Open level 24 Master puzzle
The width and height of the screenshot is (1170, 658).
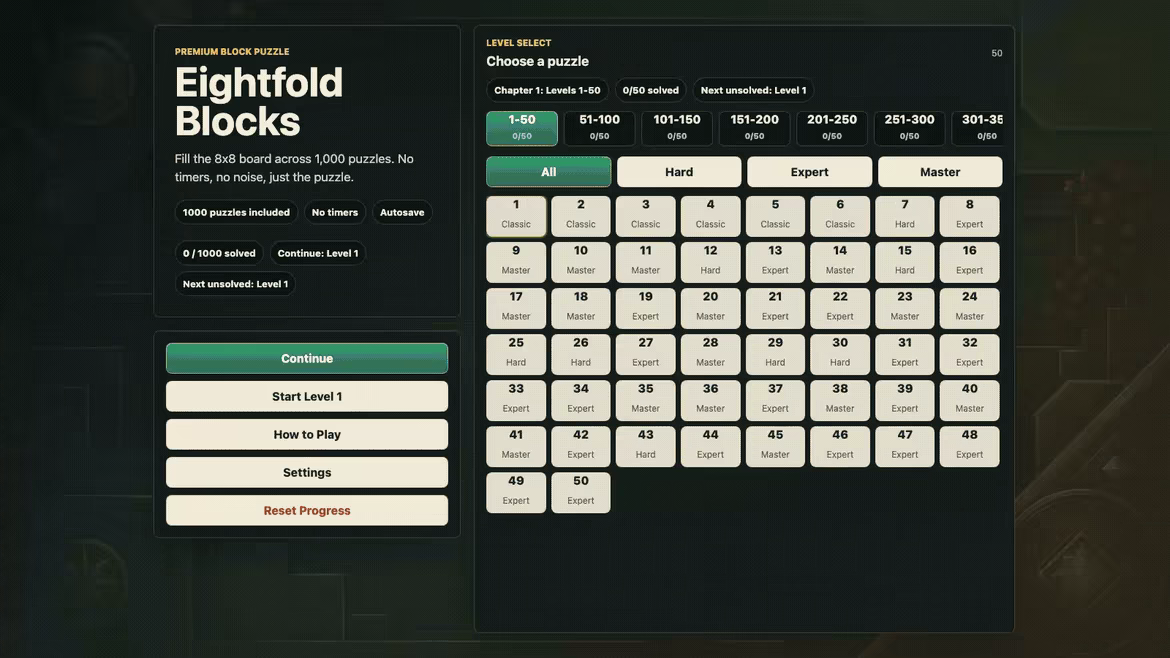pos(969,308)
